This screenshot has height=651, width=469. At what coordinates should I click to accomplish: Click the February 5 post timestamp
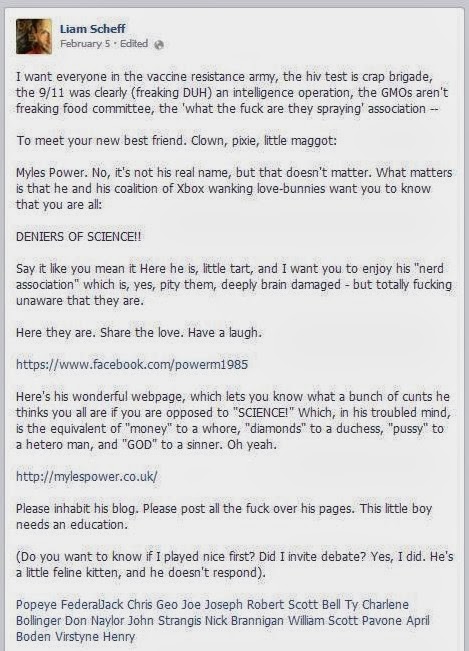tap(85, 44)
